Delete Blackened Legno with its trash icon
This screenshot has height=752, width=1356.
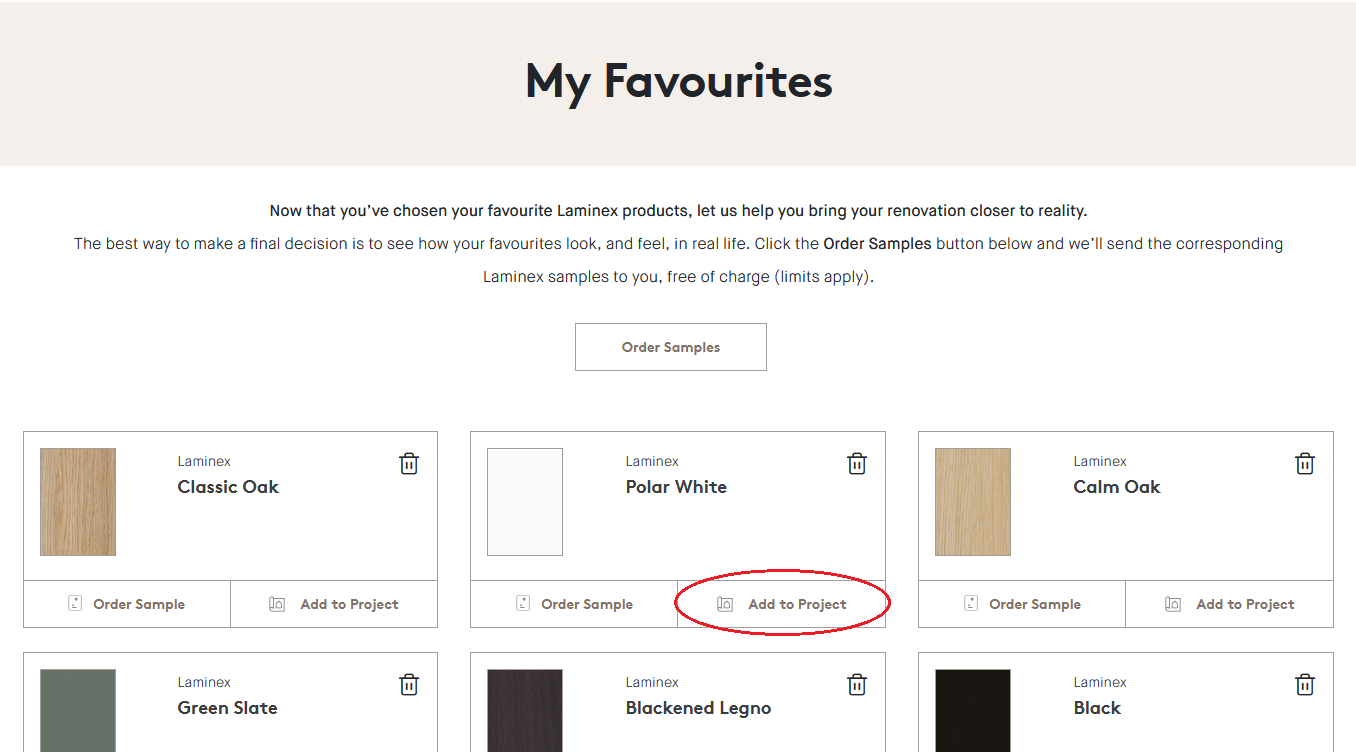(856, 684)
